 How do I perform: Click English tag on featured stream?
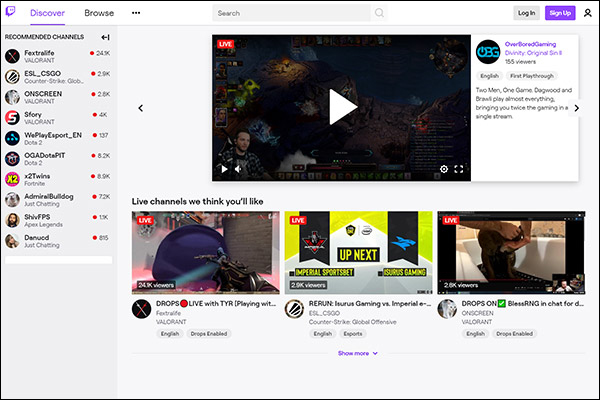pos(489,76)
